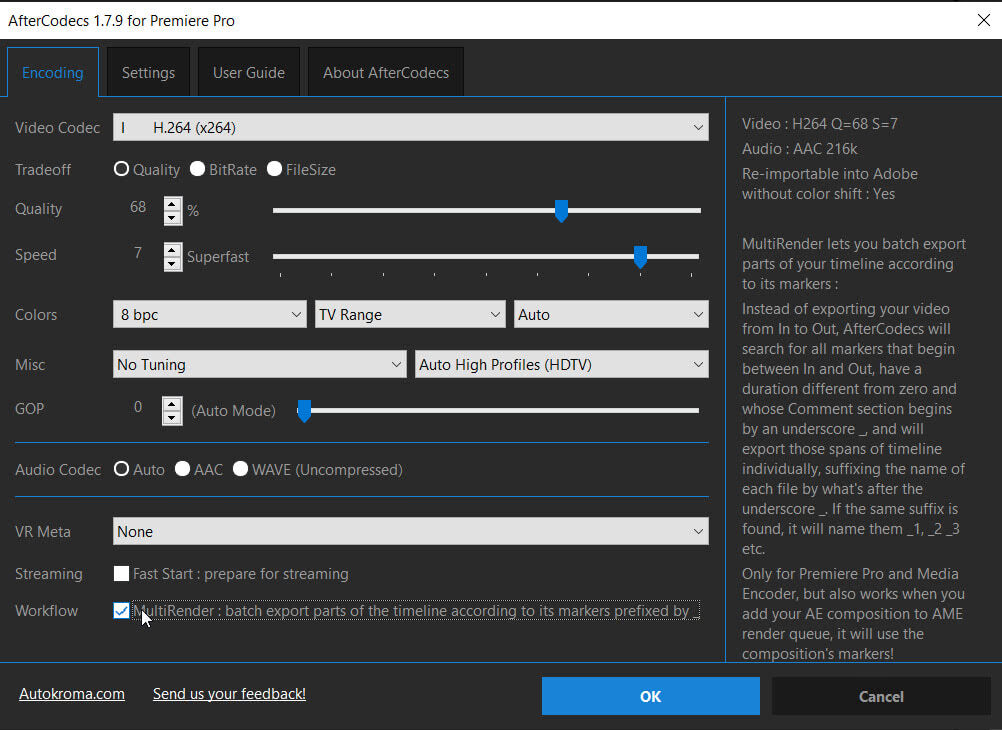The height and width of the screenshot is (730, 1002).
Task: Choose WAVE (Uncompressed) audio codec
Action: pos(240,469)
